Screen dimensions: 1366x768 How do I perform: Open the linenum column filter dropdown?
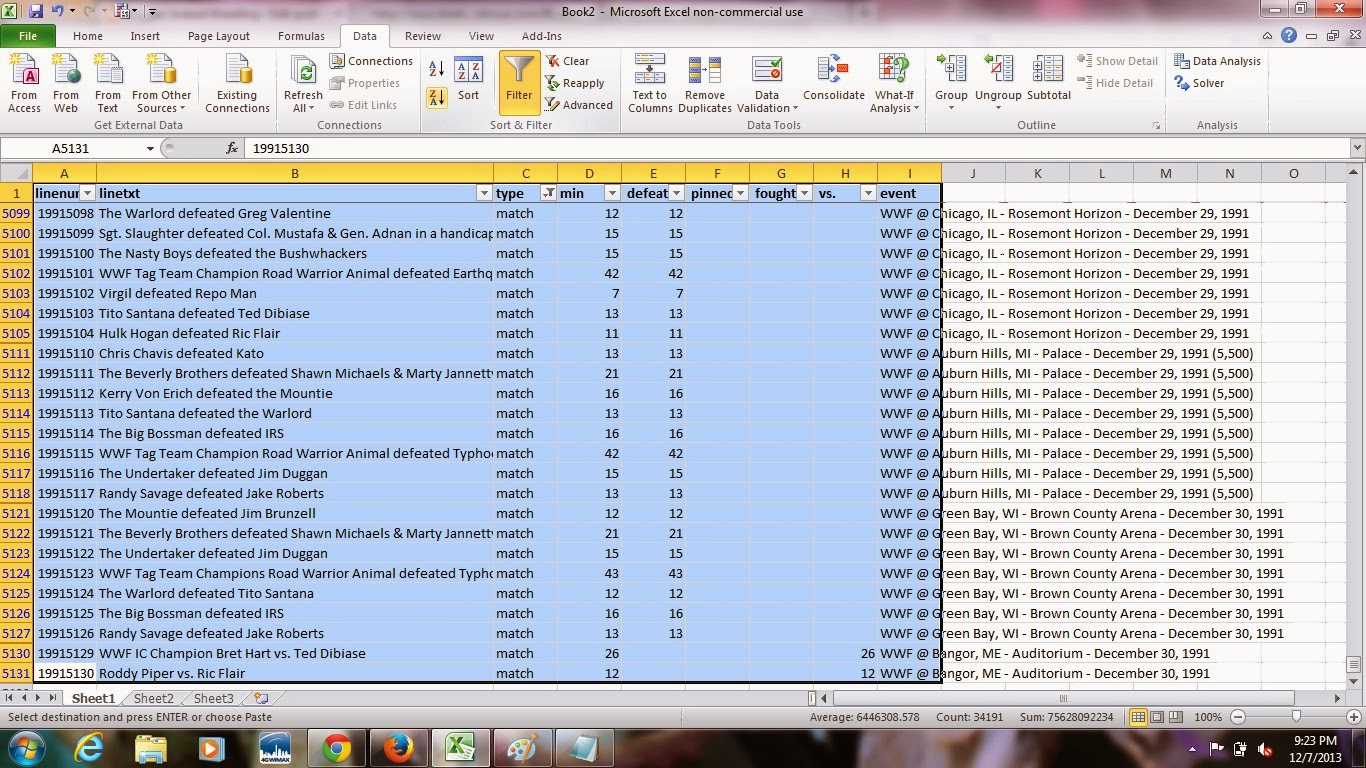87,193
